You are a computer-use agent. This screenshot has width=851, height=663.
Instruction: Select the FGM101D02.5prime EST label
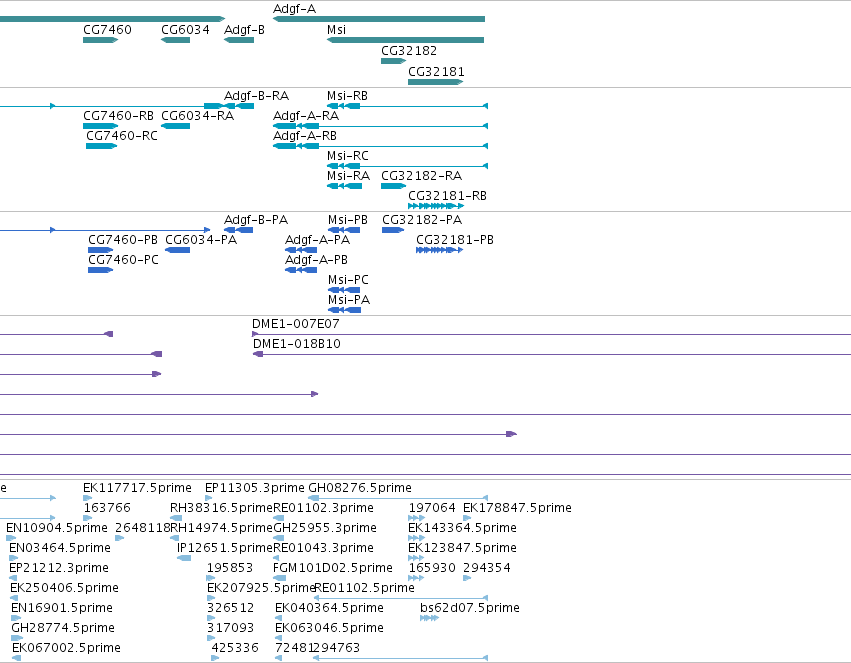pyautogui.click(x=333, y=569)
